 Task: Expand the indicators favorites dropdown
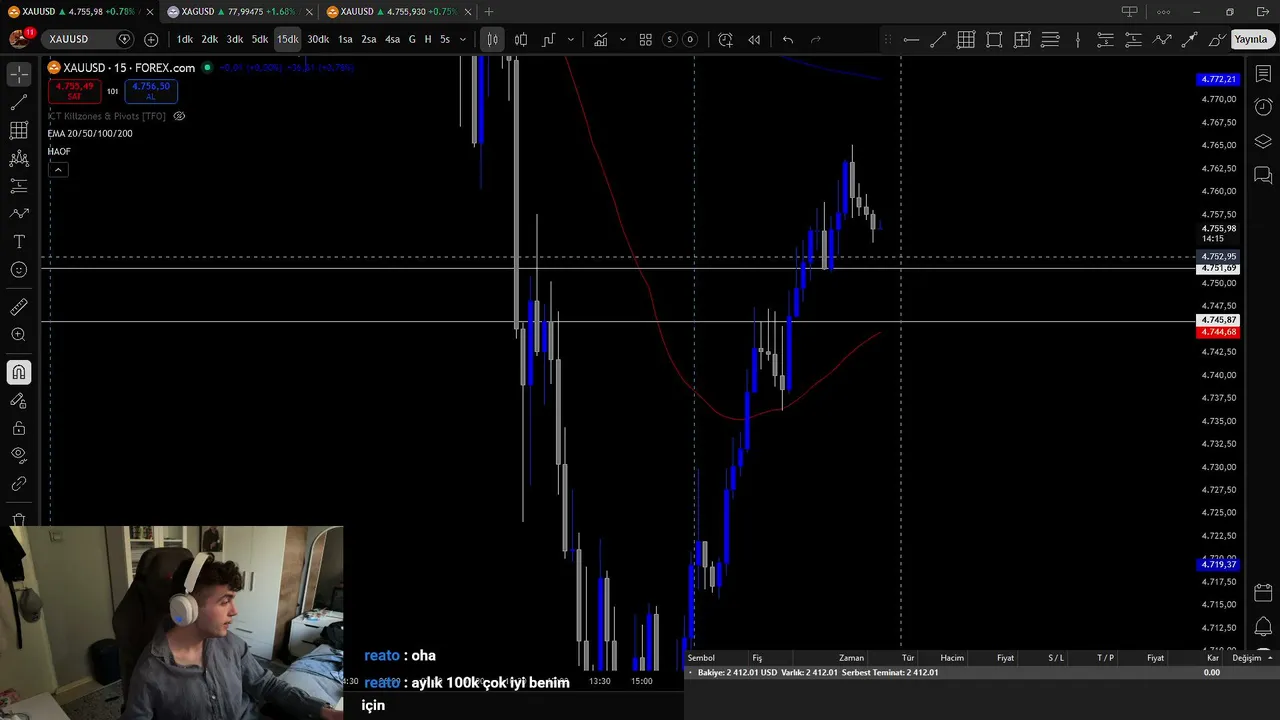click(622, 39)
